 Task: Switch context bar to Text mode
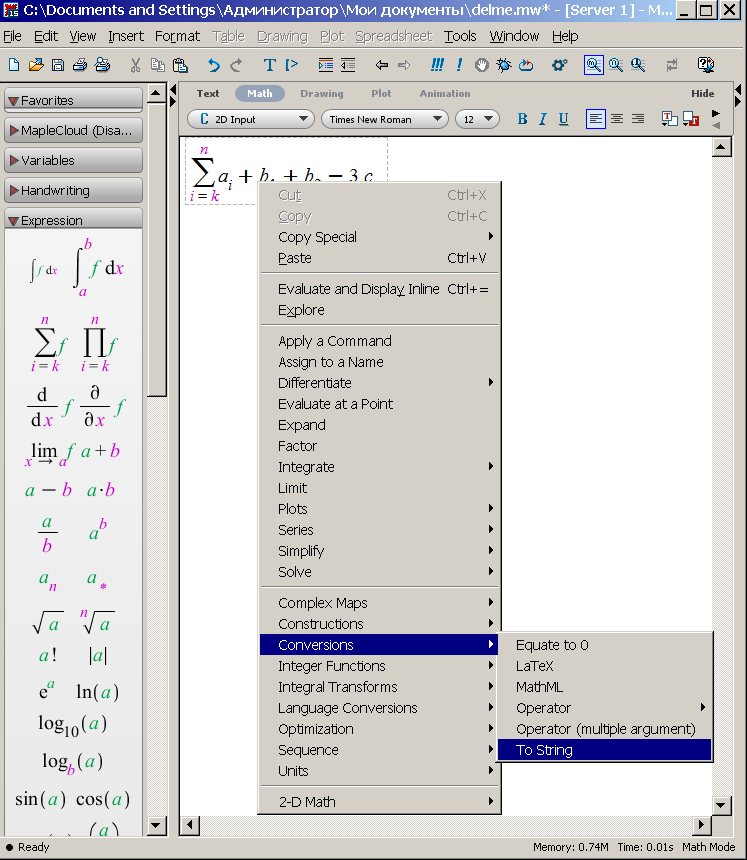click(x=208, y=94)
